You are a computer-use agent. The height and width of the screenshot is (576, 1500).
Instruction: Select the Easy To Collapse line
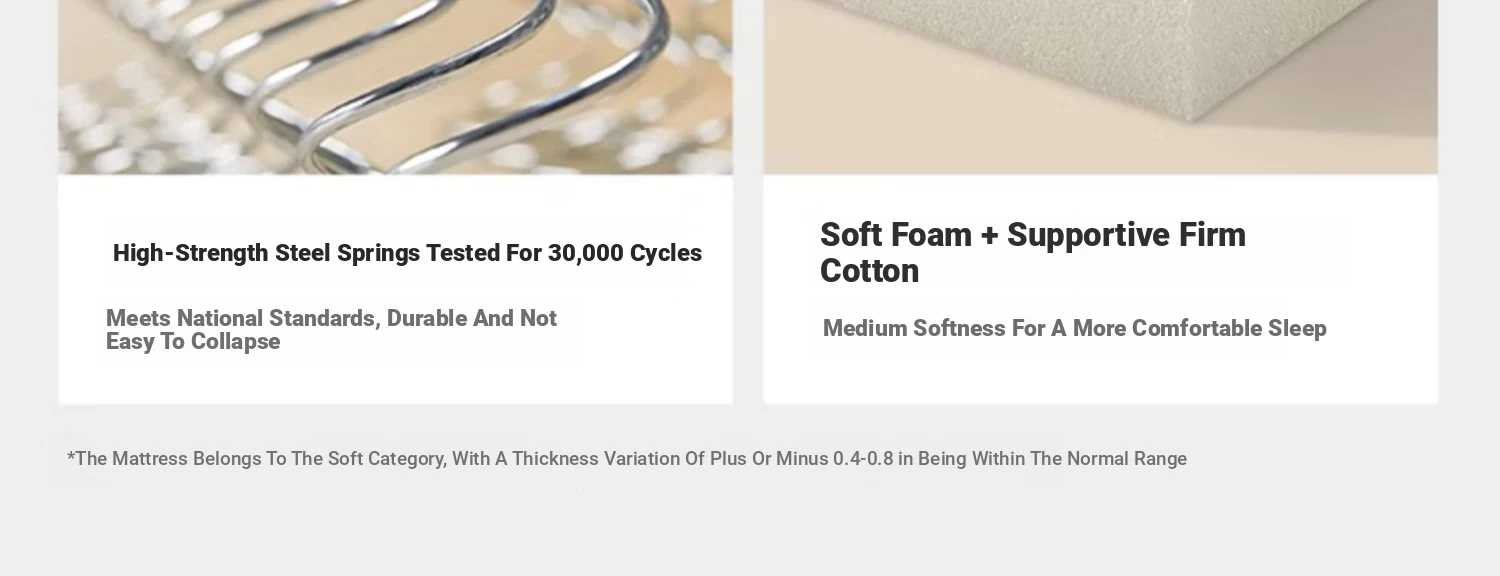[193, 342]
